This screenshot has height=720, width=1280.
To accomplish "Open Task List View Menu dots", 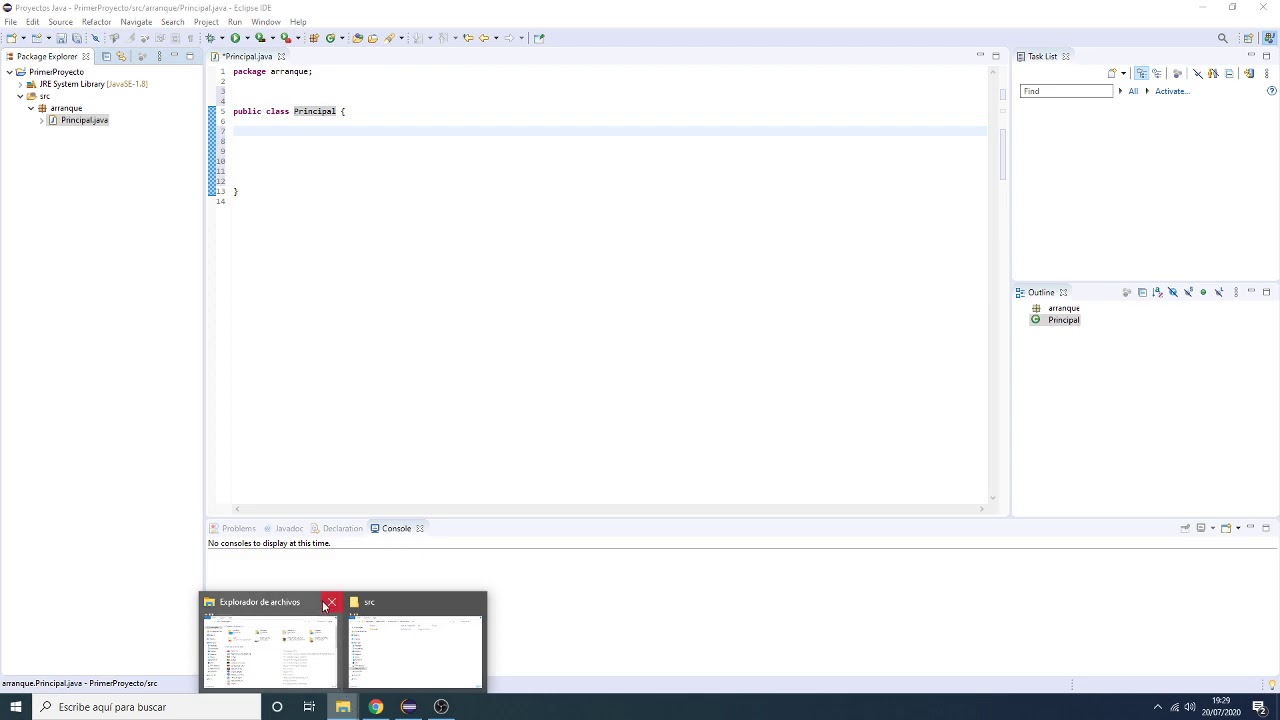I will tap(1267, 73).
